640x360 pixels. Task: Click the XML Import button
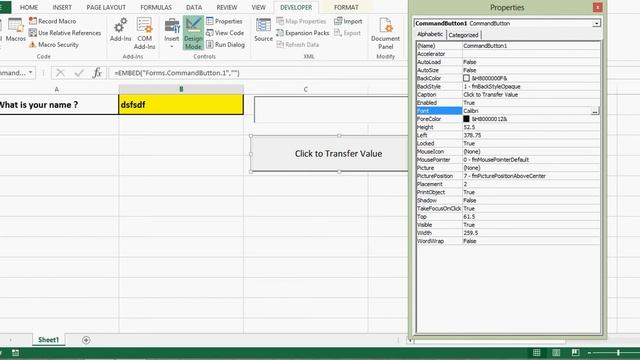(x=348, y=21)
